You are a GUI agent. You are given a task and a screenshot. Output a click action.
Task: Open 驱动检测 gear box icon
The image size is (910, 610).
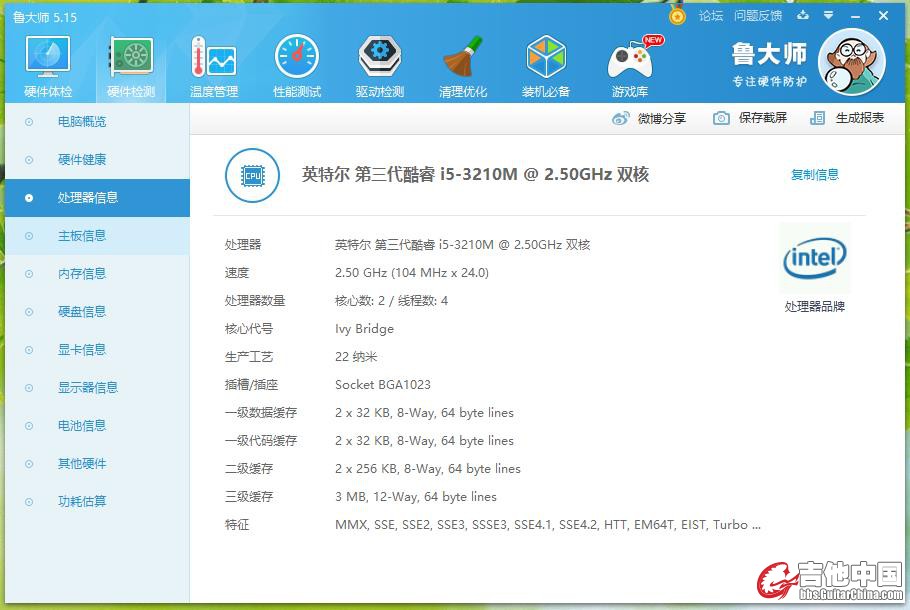point(380,56)
